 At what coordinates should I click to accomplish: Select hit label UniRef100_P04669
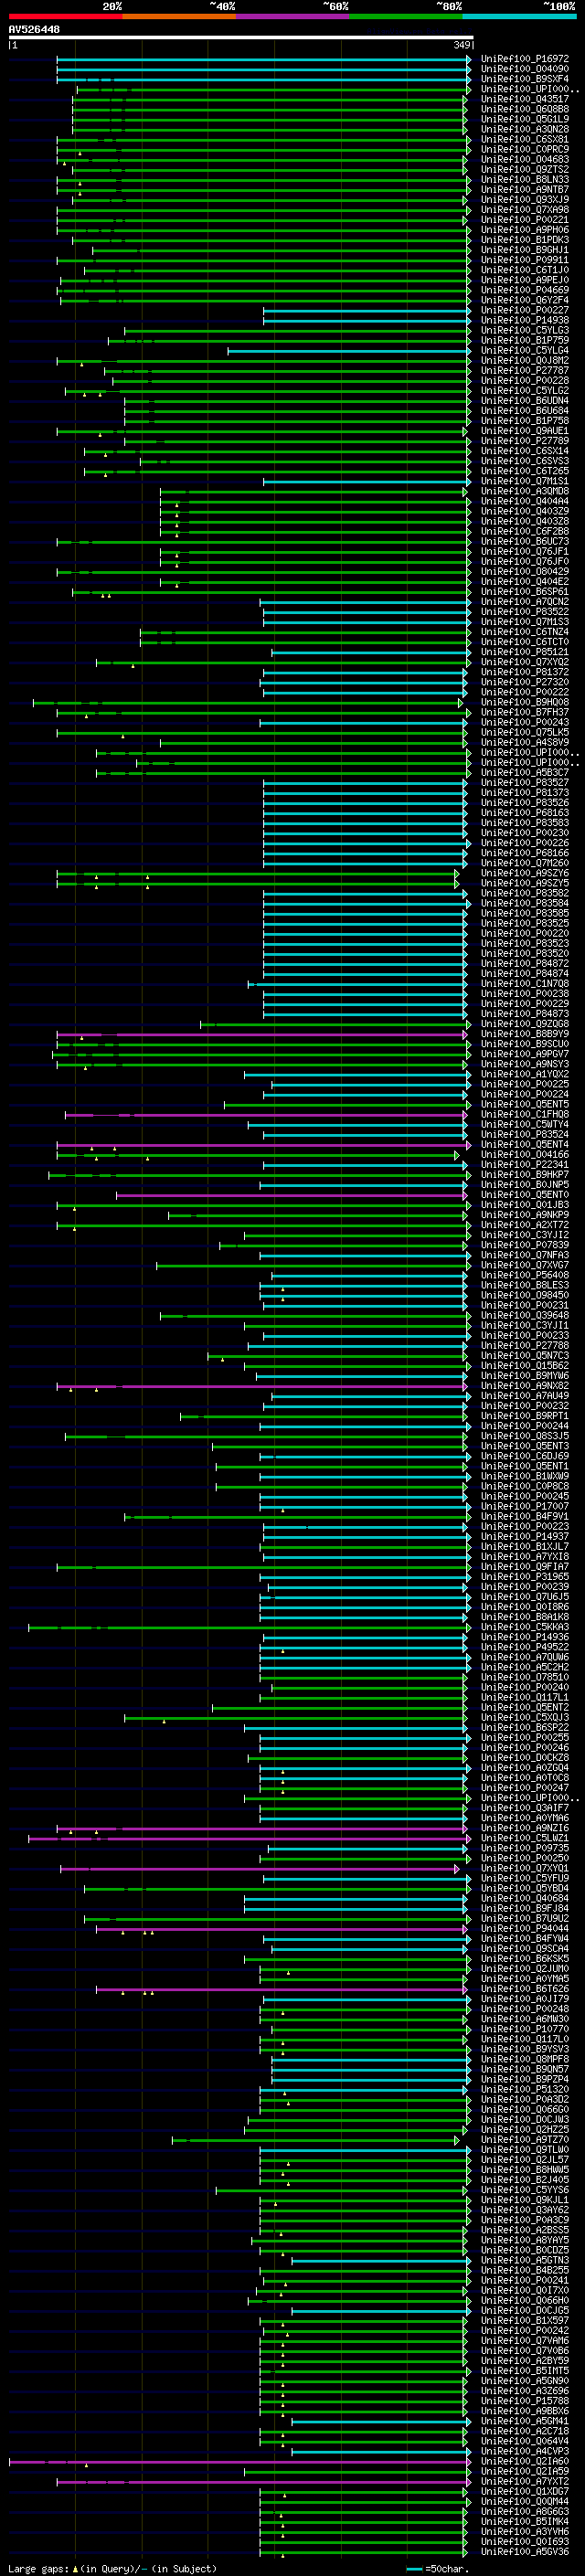click(x=525, y=290)
